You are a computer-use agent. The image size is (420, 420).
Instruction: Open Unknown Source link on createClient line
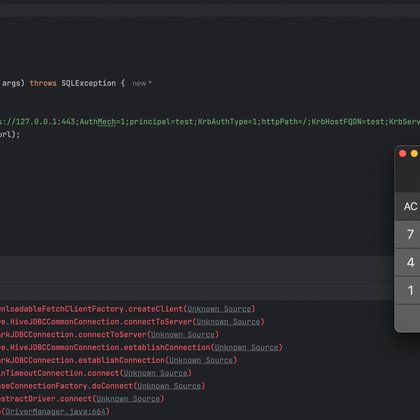click(219, 309)
